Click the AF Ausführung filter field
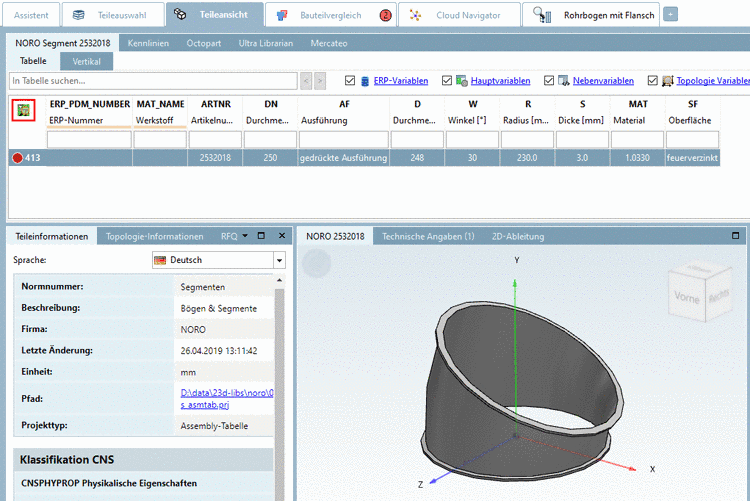Screen dimensions: 750x501 tap(344, 139)
